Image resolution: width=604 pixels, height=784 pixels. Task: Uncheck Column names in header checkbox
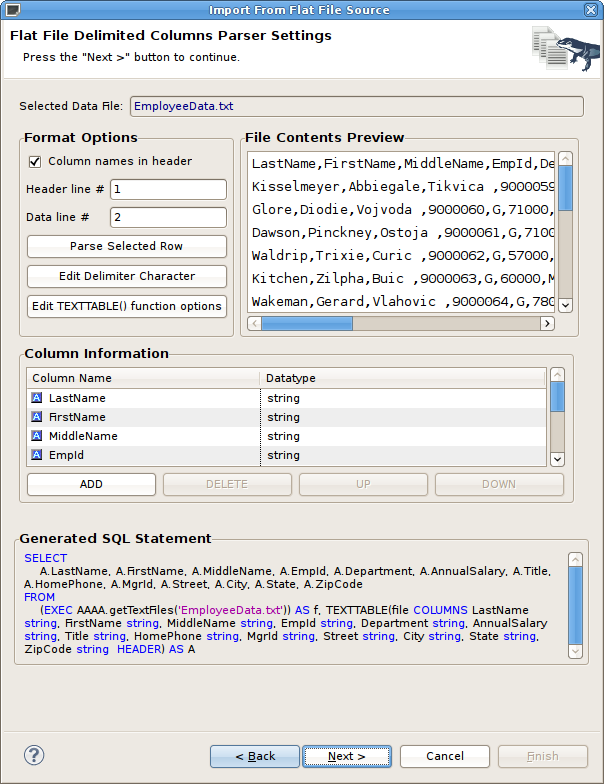coord(34,162)
